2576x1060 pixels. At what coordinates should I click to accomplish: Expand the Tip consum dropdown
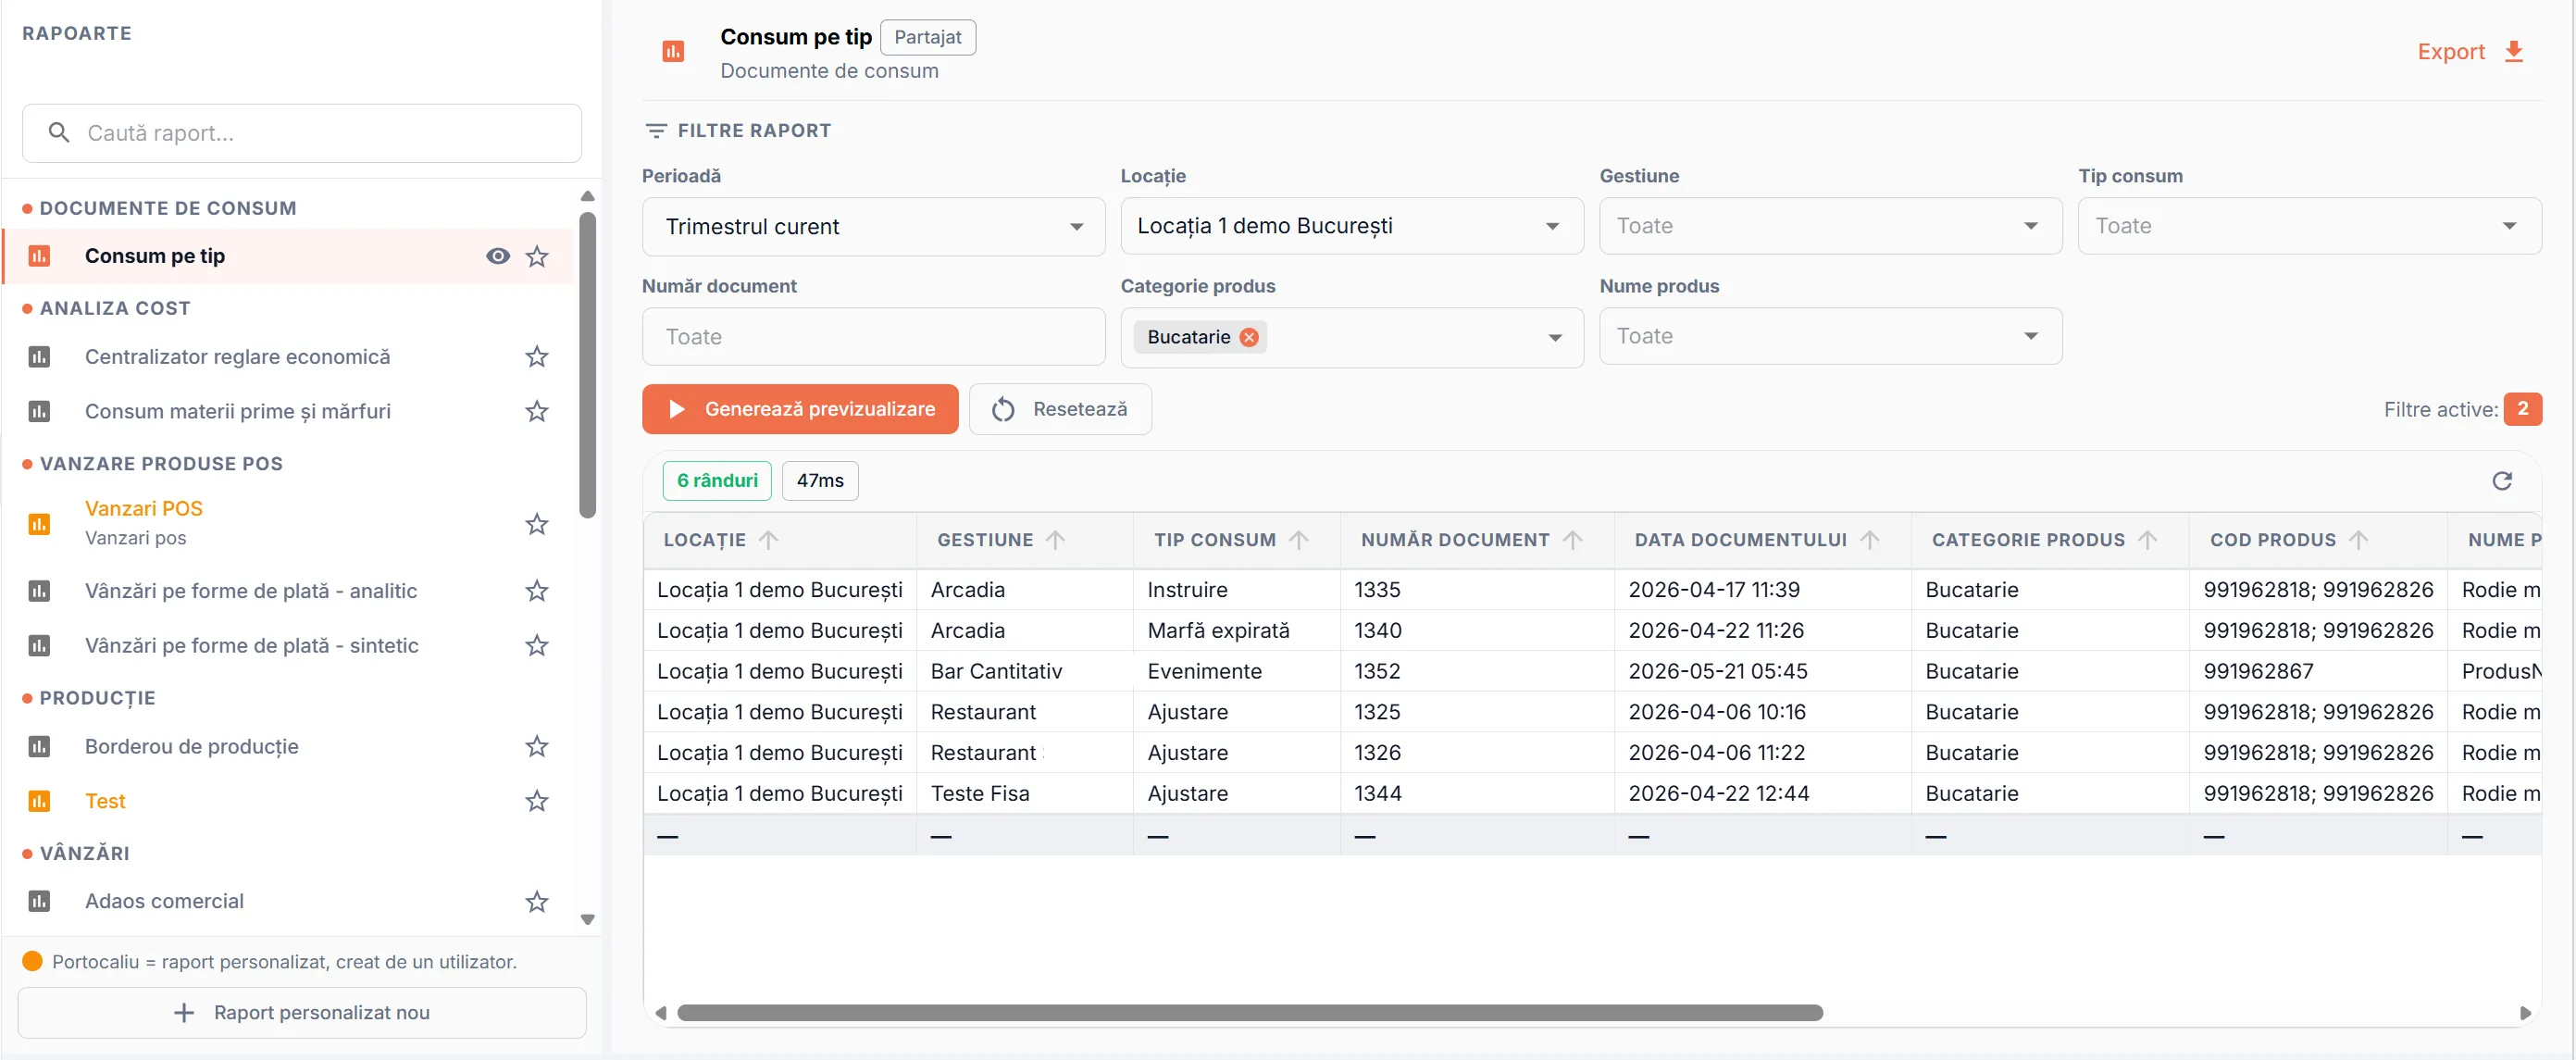point(2309,226)
